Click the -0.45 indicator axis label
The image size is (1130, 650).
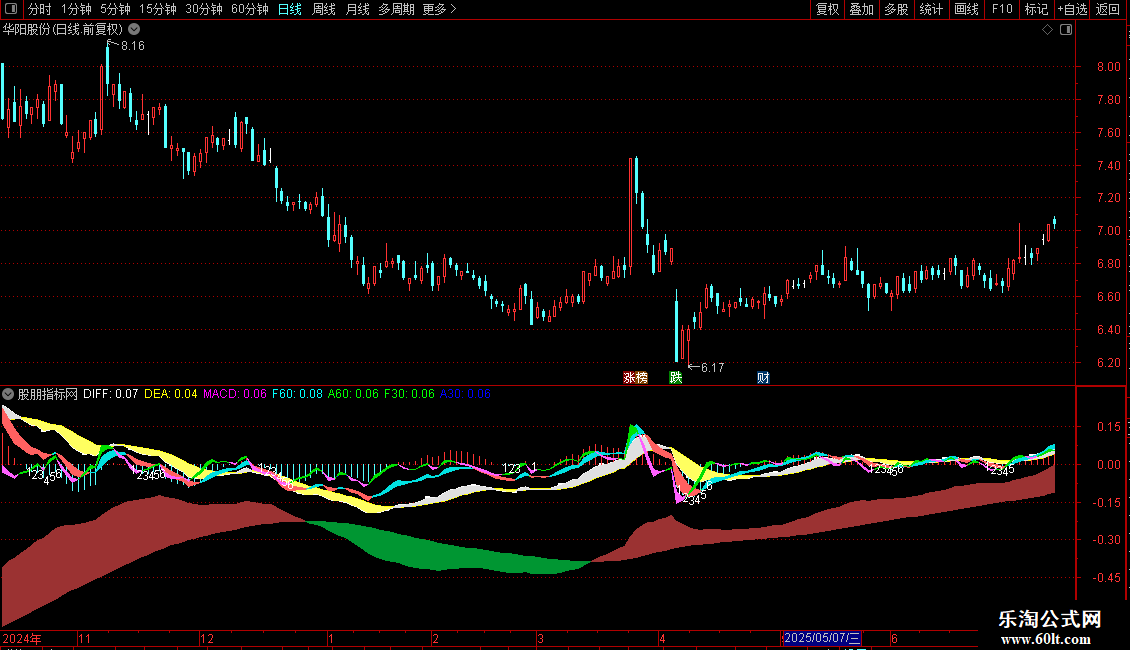click(1105, 578)
